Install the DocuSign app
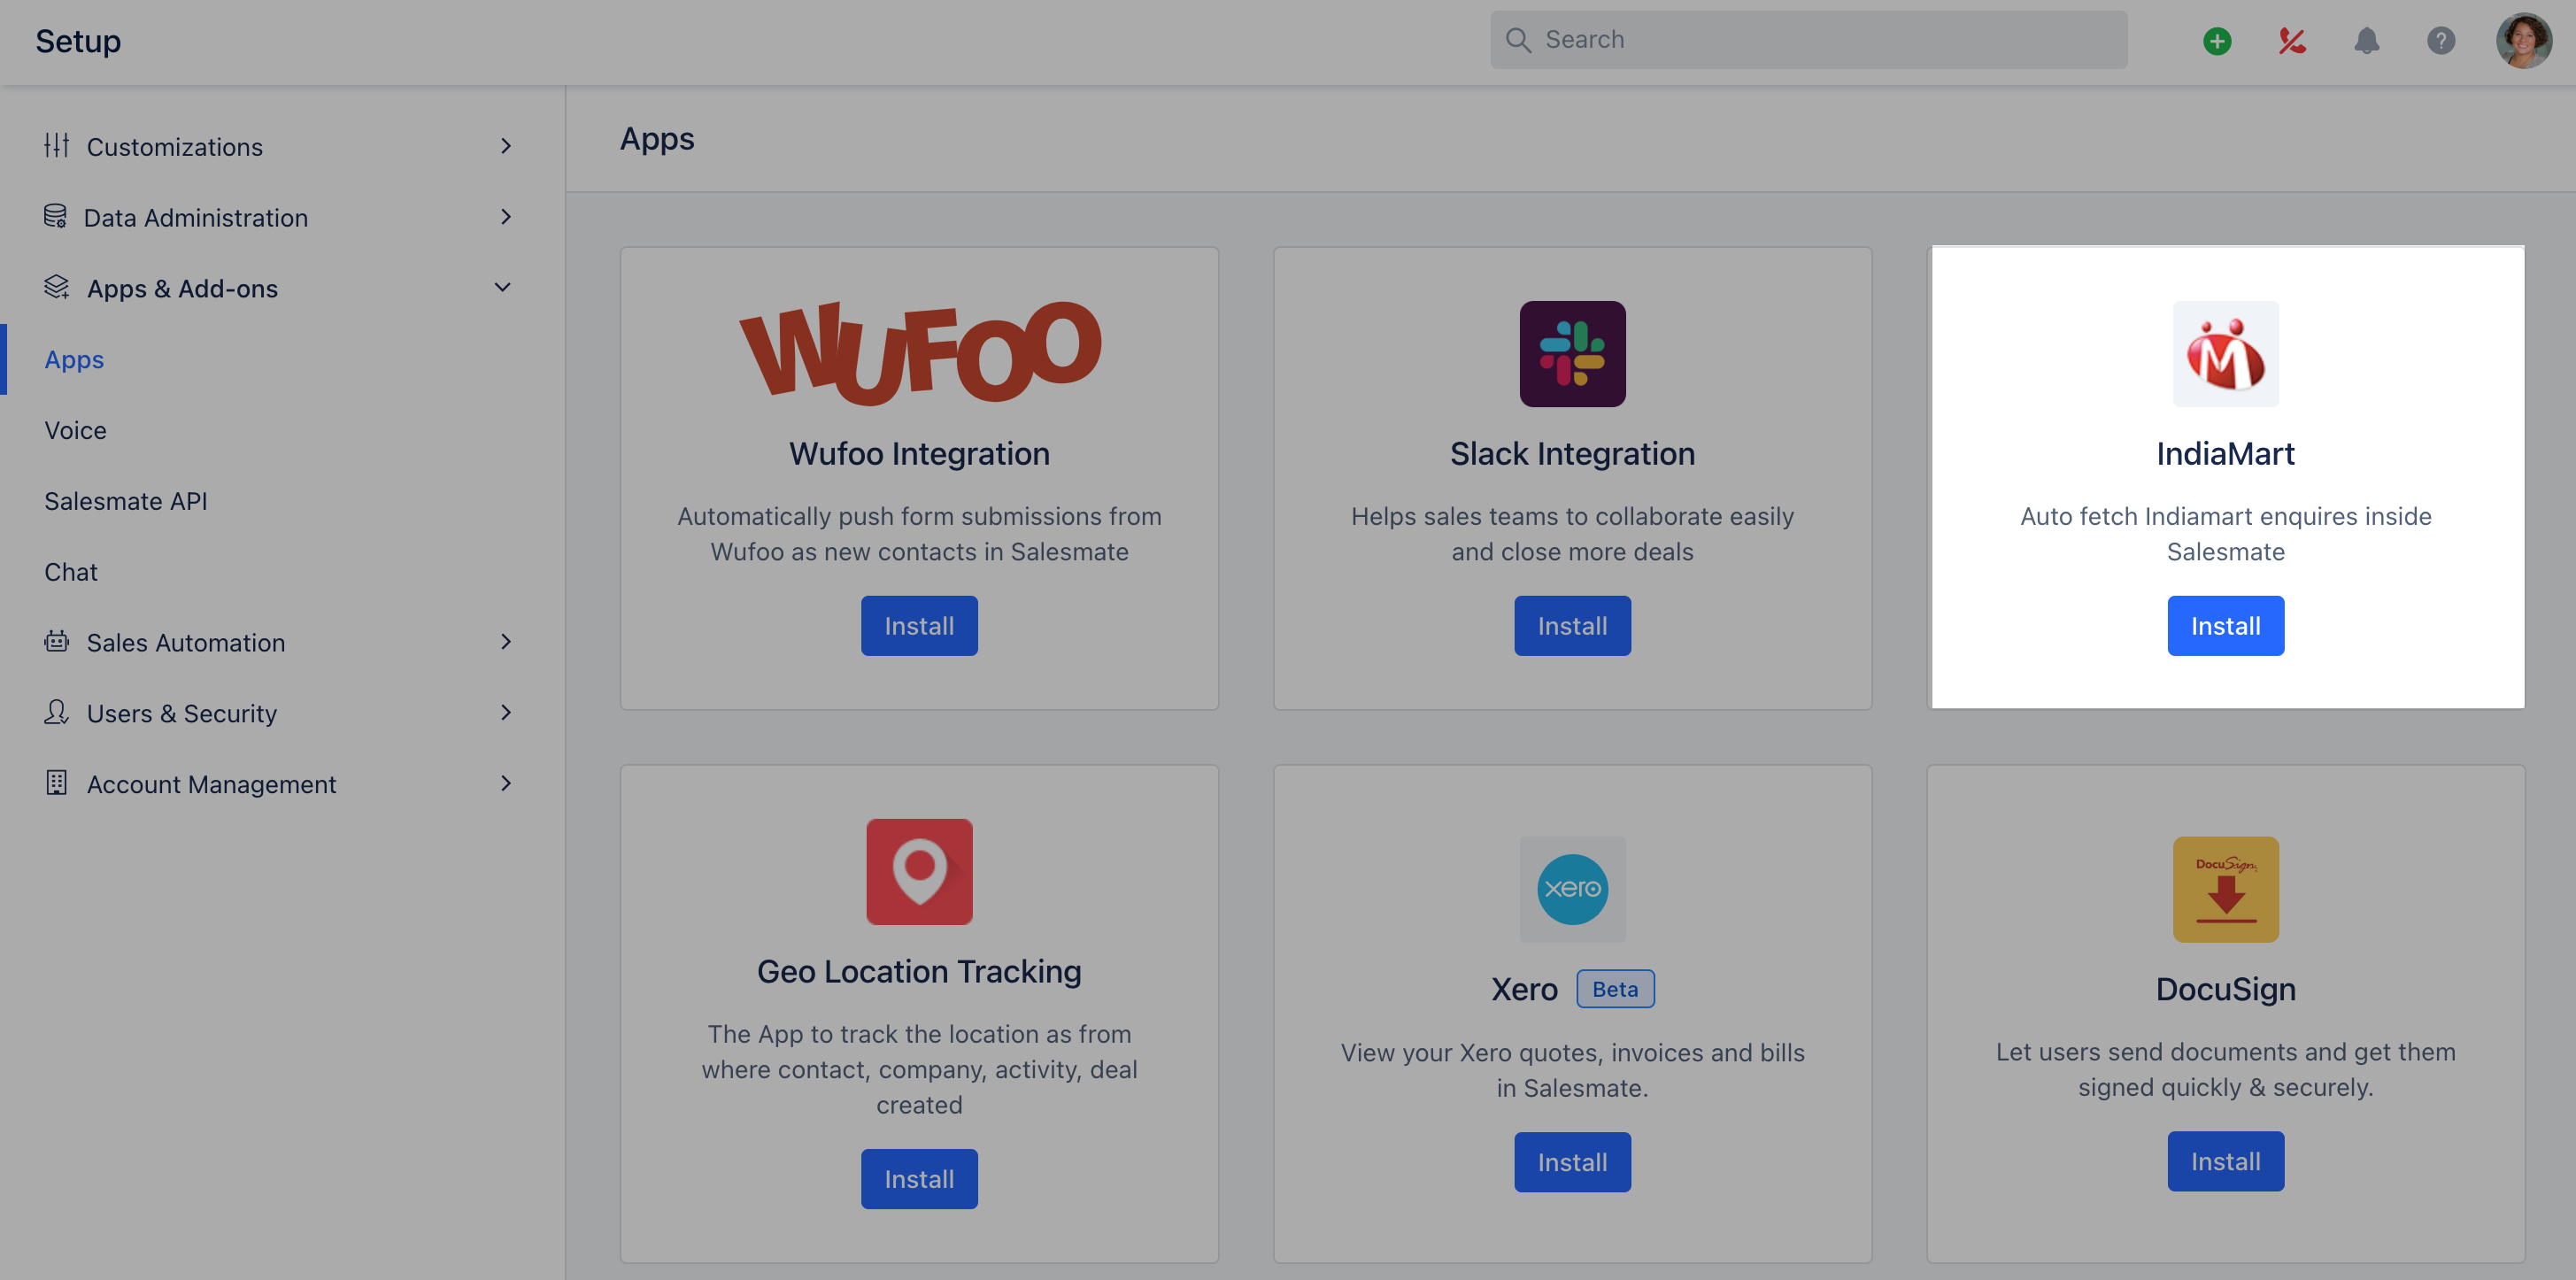This screenshot has height=1280, width=2576. 2226,1161
